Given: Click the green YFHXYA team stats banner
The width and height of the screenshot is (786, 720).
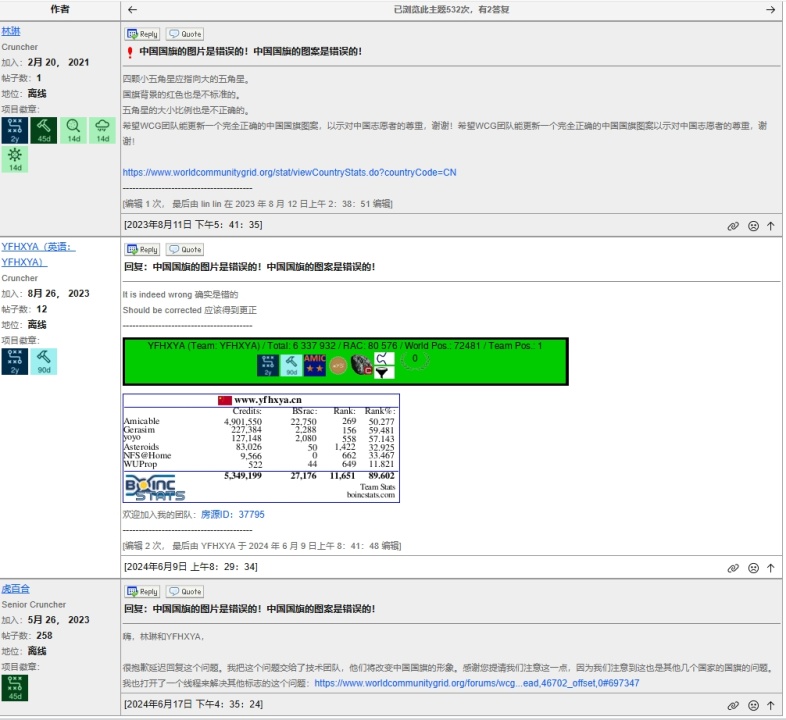Looking at the screenshot, I should (345, 361).
